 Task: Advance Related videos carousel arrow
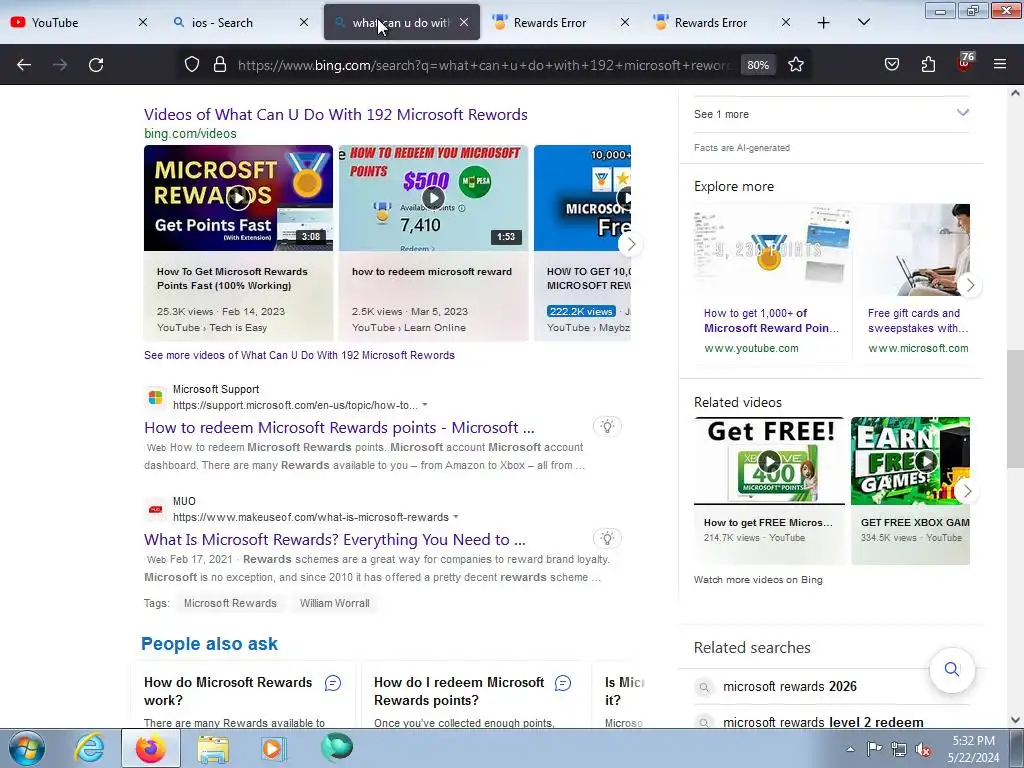[967, 491]
